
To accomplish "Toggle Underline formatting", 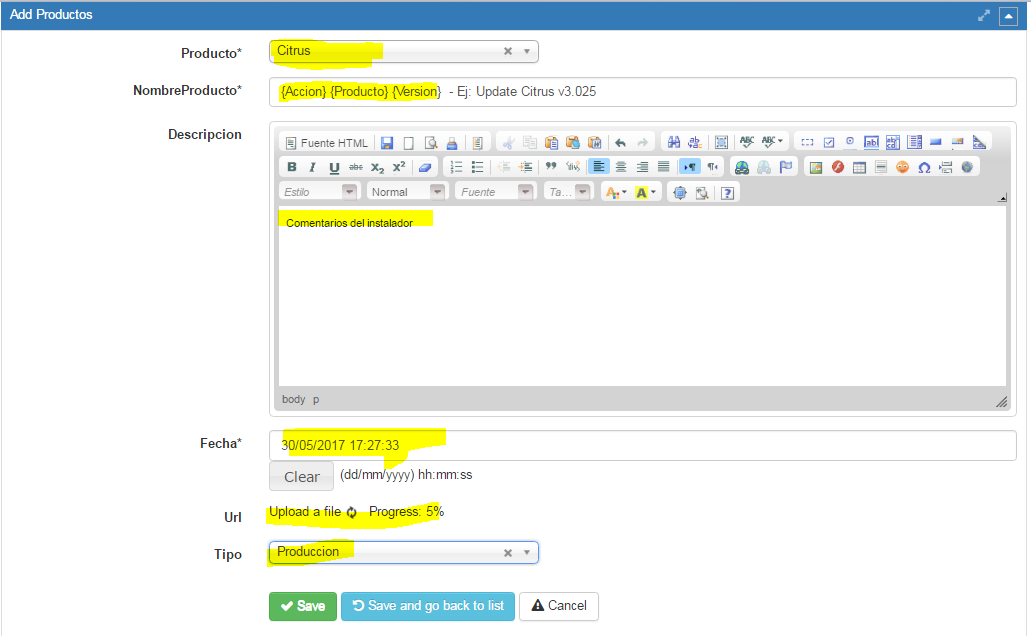I will tap(334, 167).
